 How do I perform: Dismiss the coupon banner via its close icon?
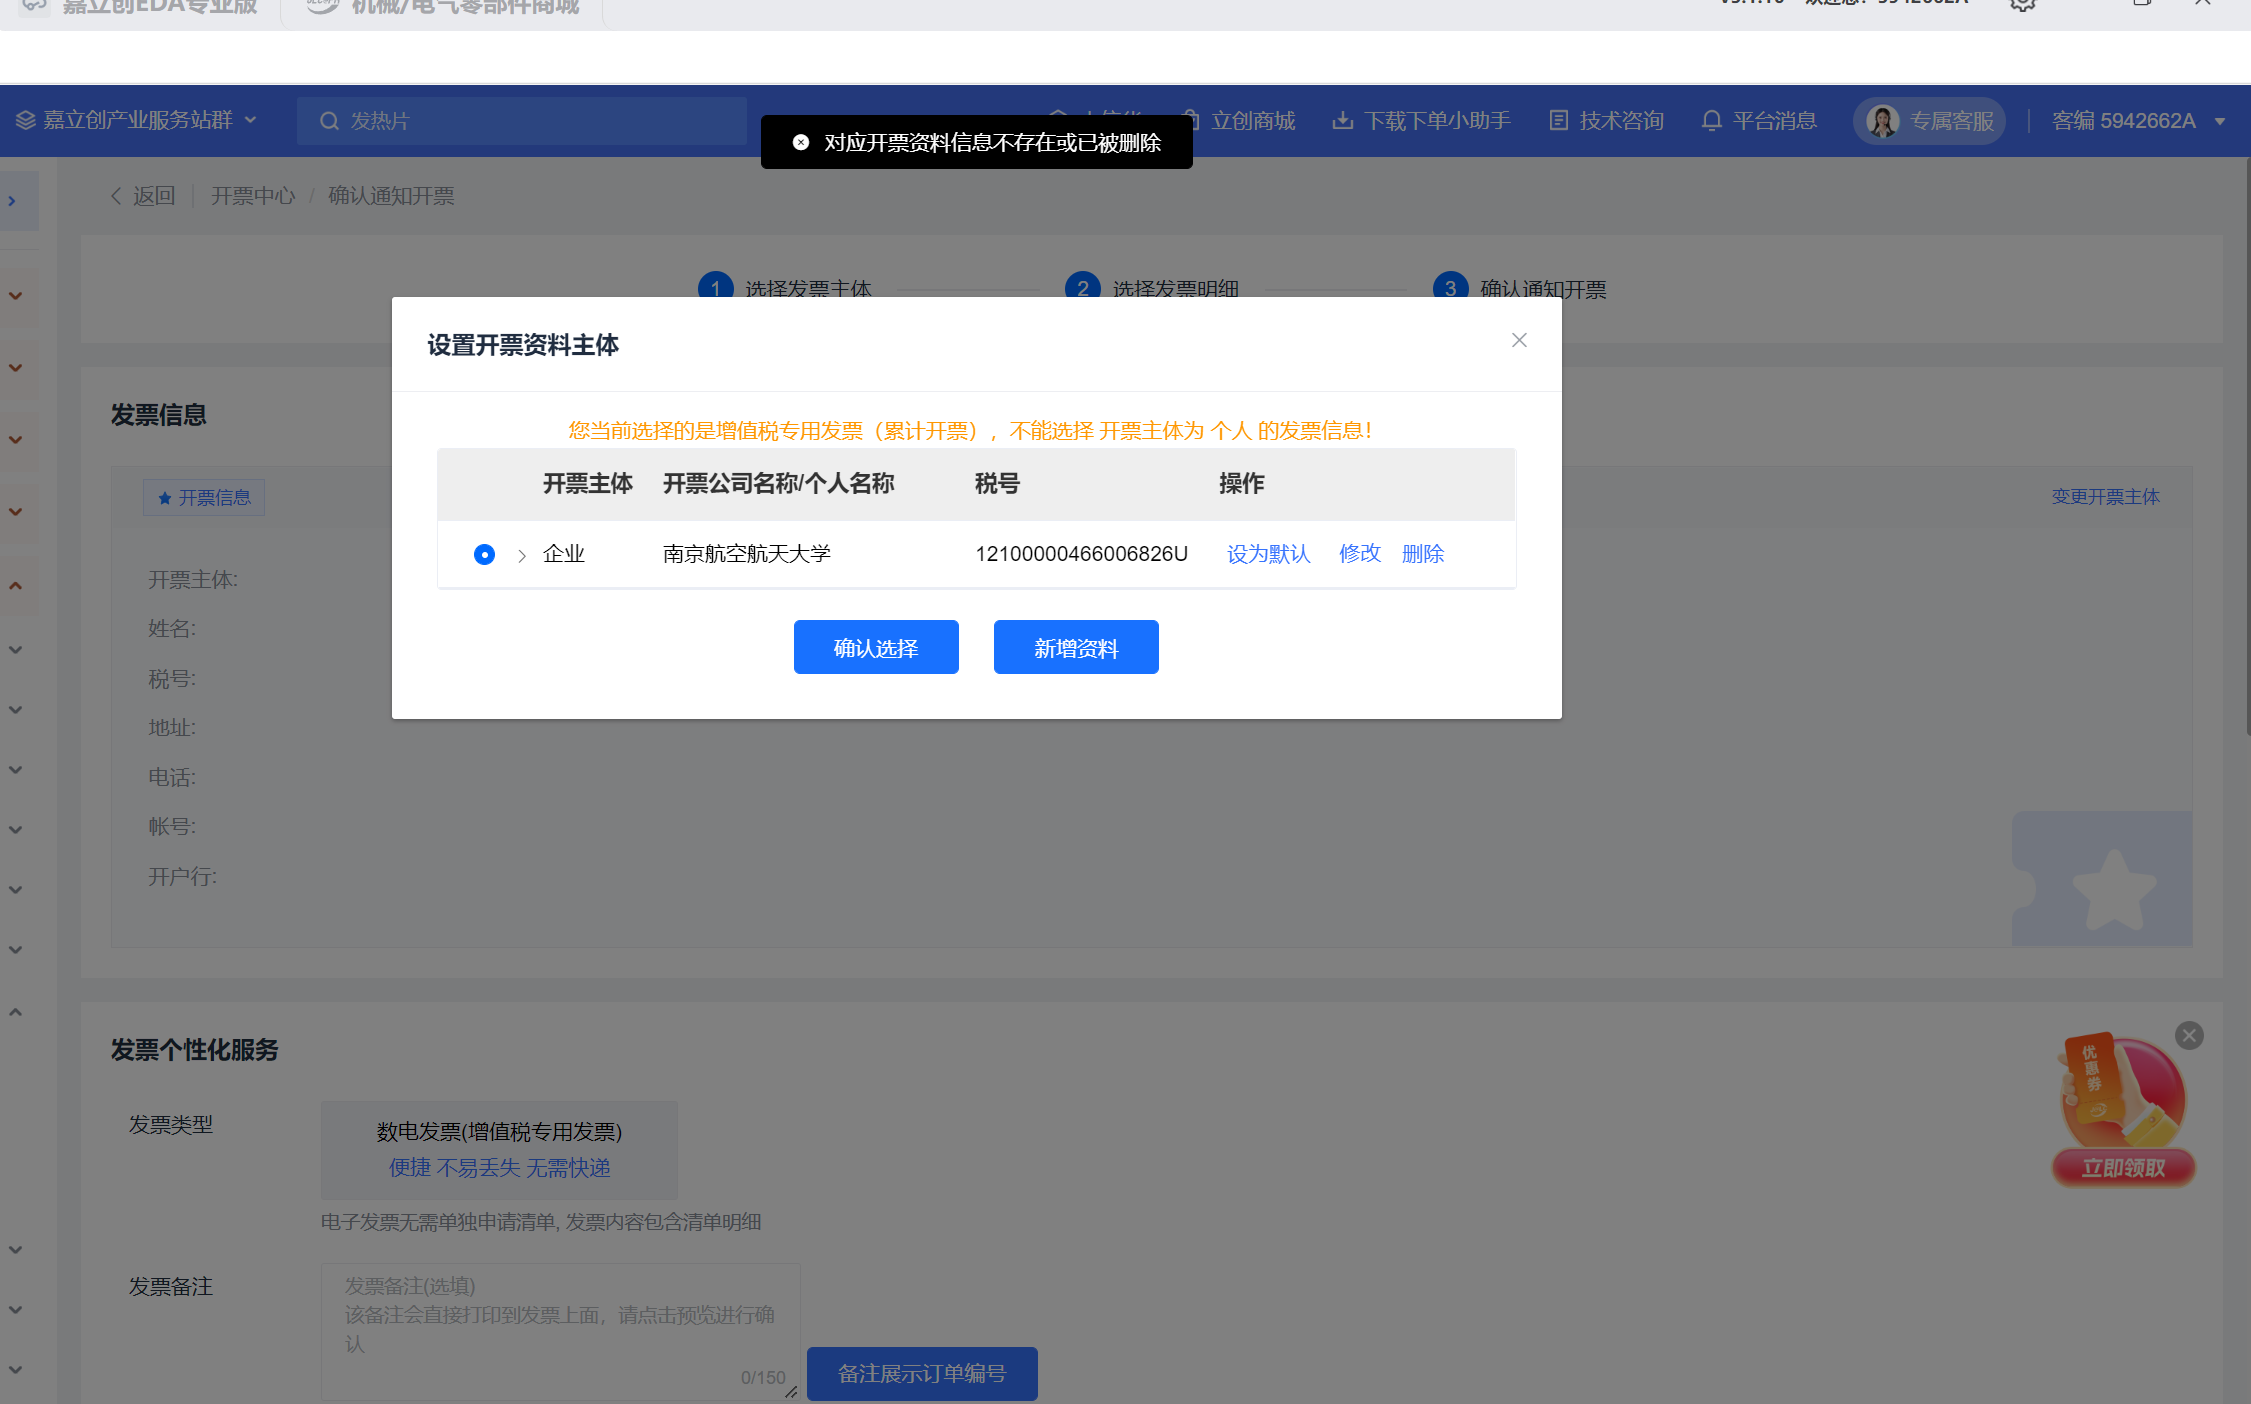point(2189,1035)
